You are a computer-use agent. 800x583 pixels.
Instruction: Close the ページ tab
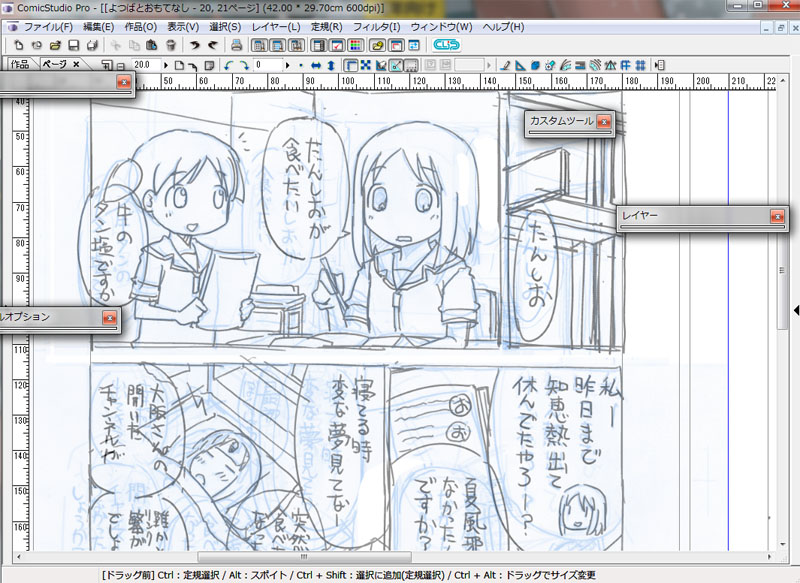77,64
